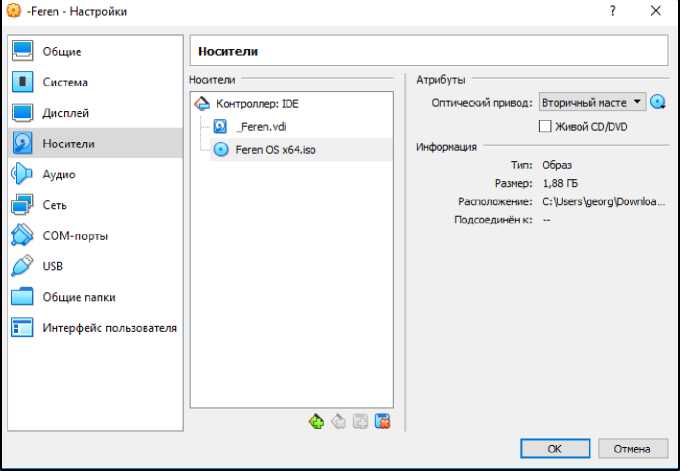
Task: Click the optical disc icon beside Feren OS x64.iso
Action: click(221, 150)
